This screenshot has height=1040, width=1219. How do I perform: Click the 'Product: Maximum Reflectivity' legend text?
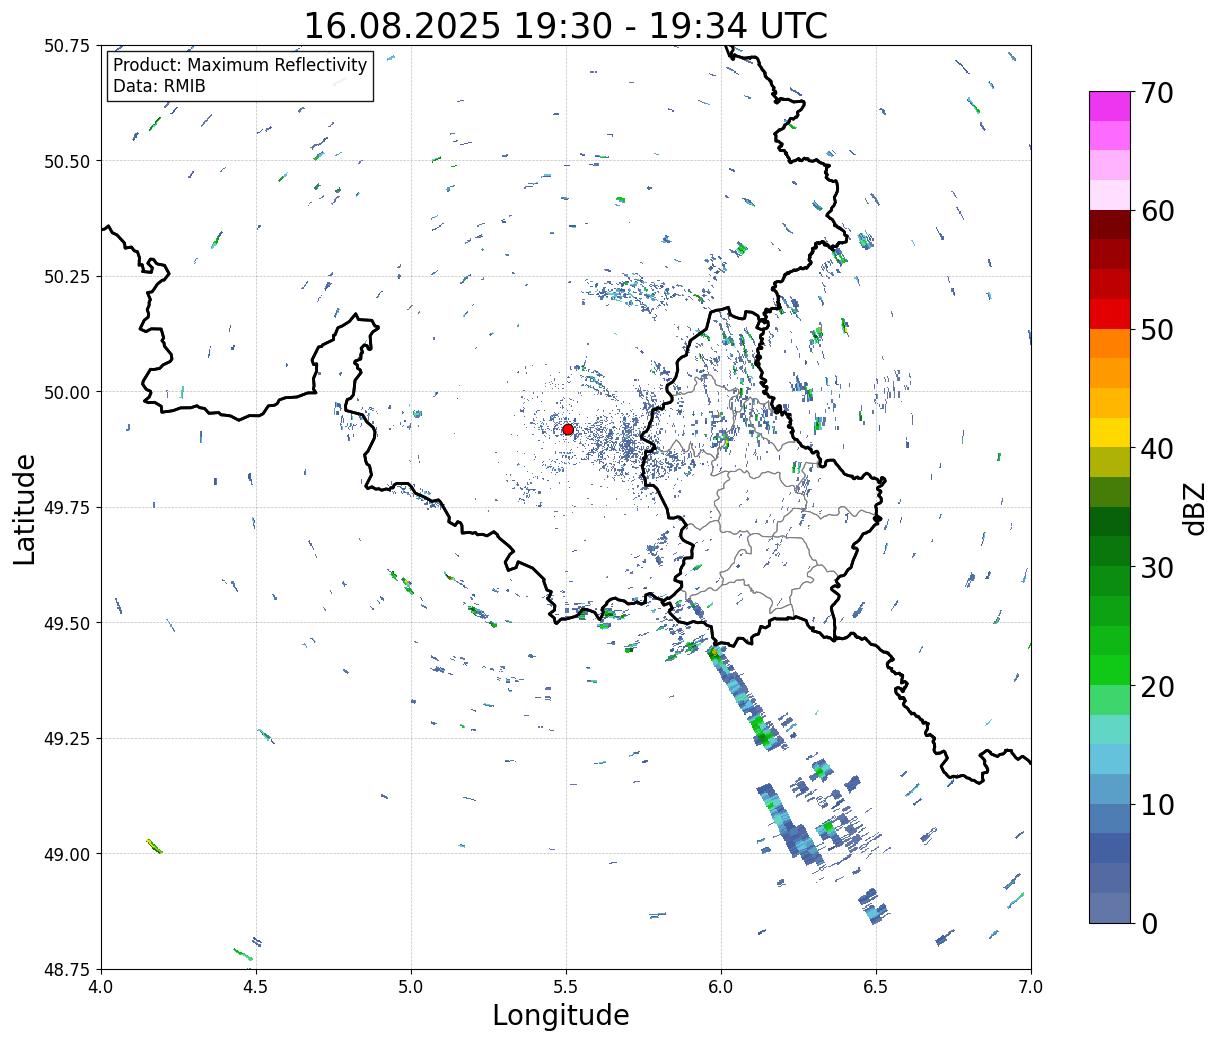240,65
